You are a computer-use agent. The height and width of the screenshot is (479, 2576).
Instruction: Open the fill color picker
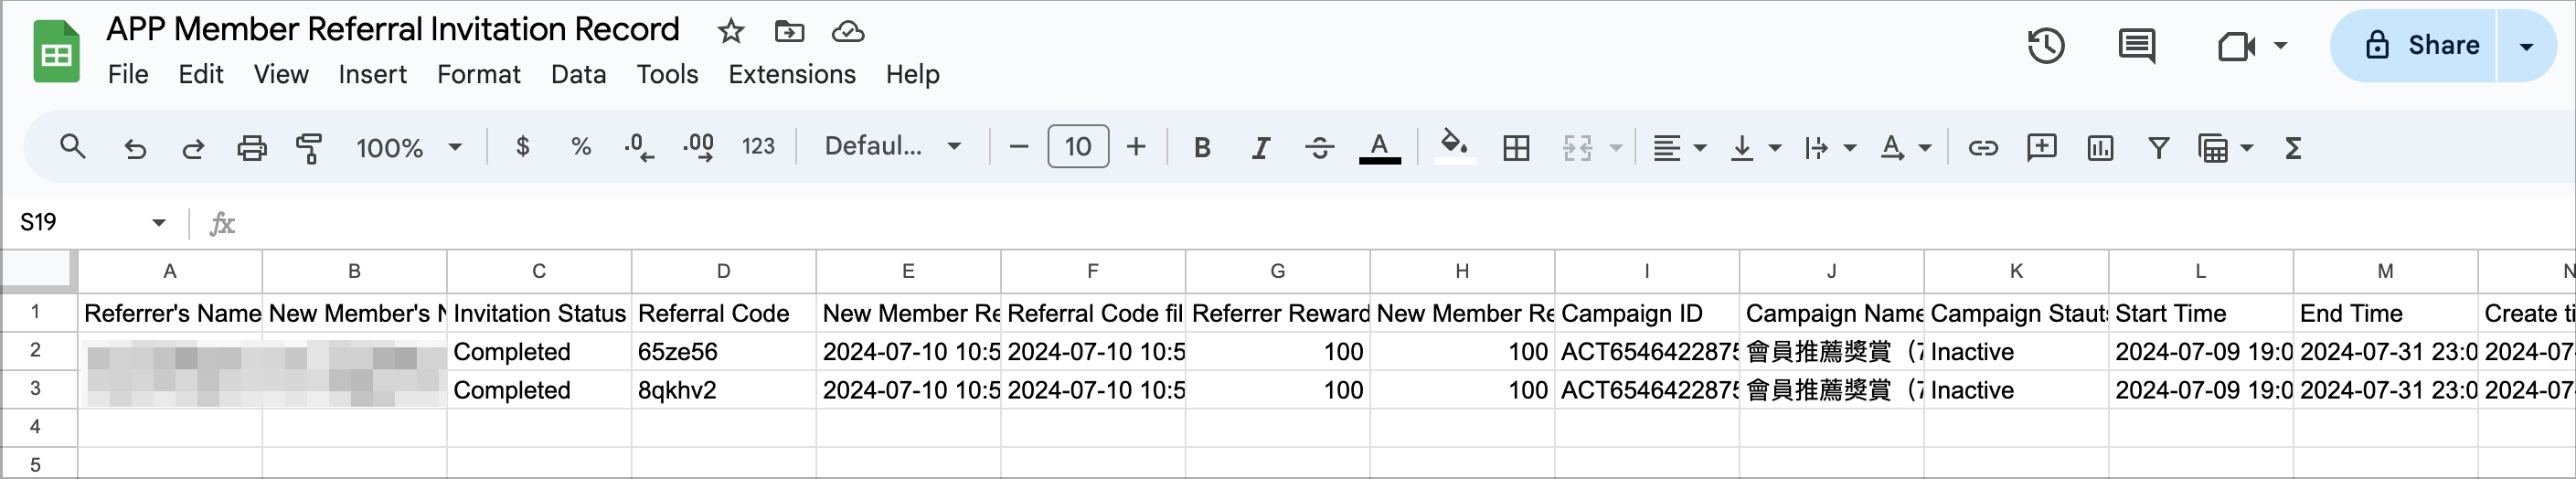[1454, 147]
